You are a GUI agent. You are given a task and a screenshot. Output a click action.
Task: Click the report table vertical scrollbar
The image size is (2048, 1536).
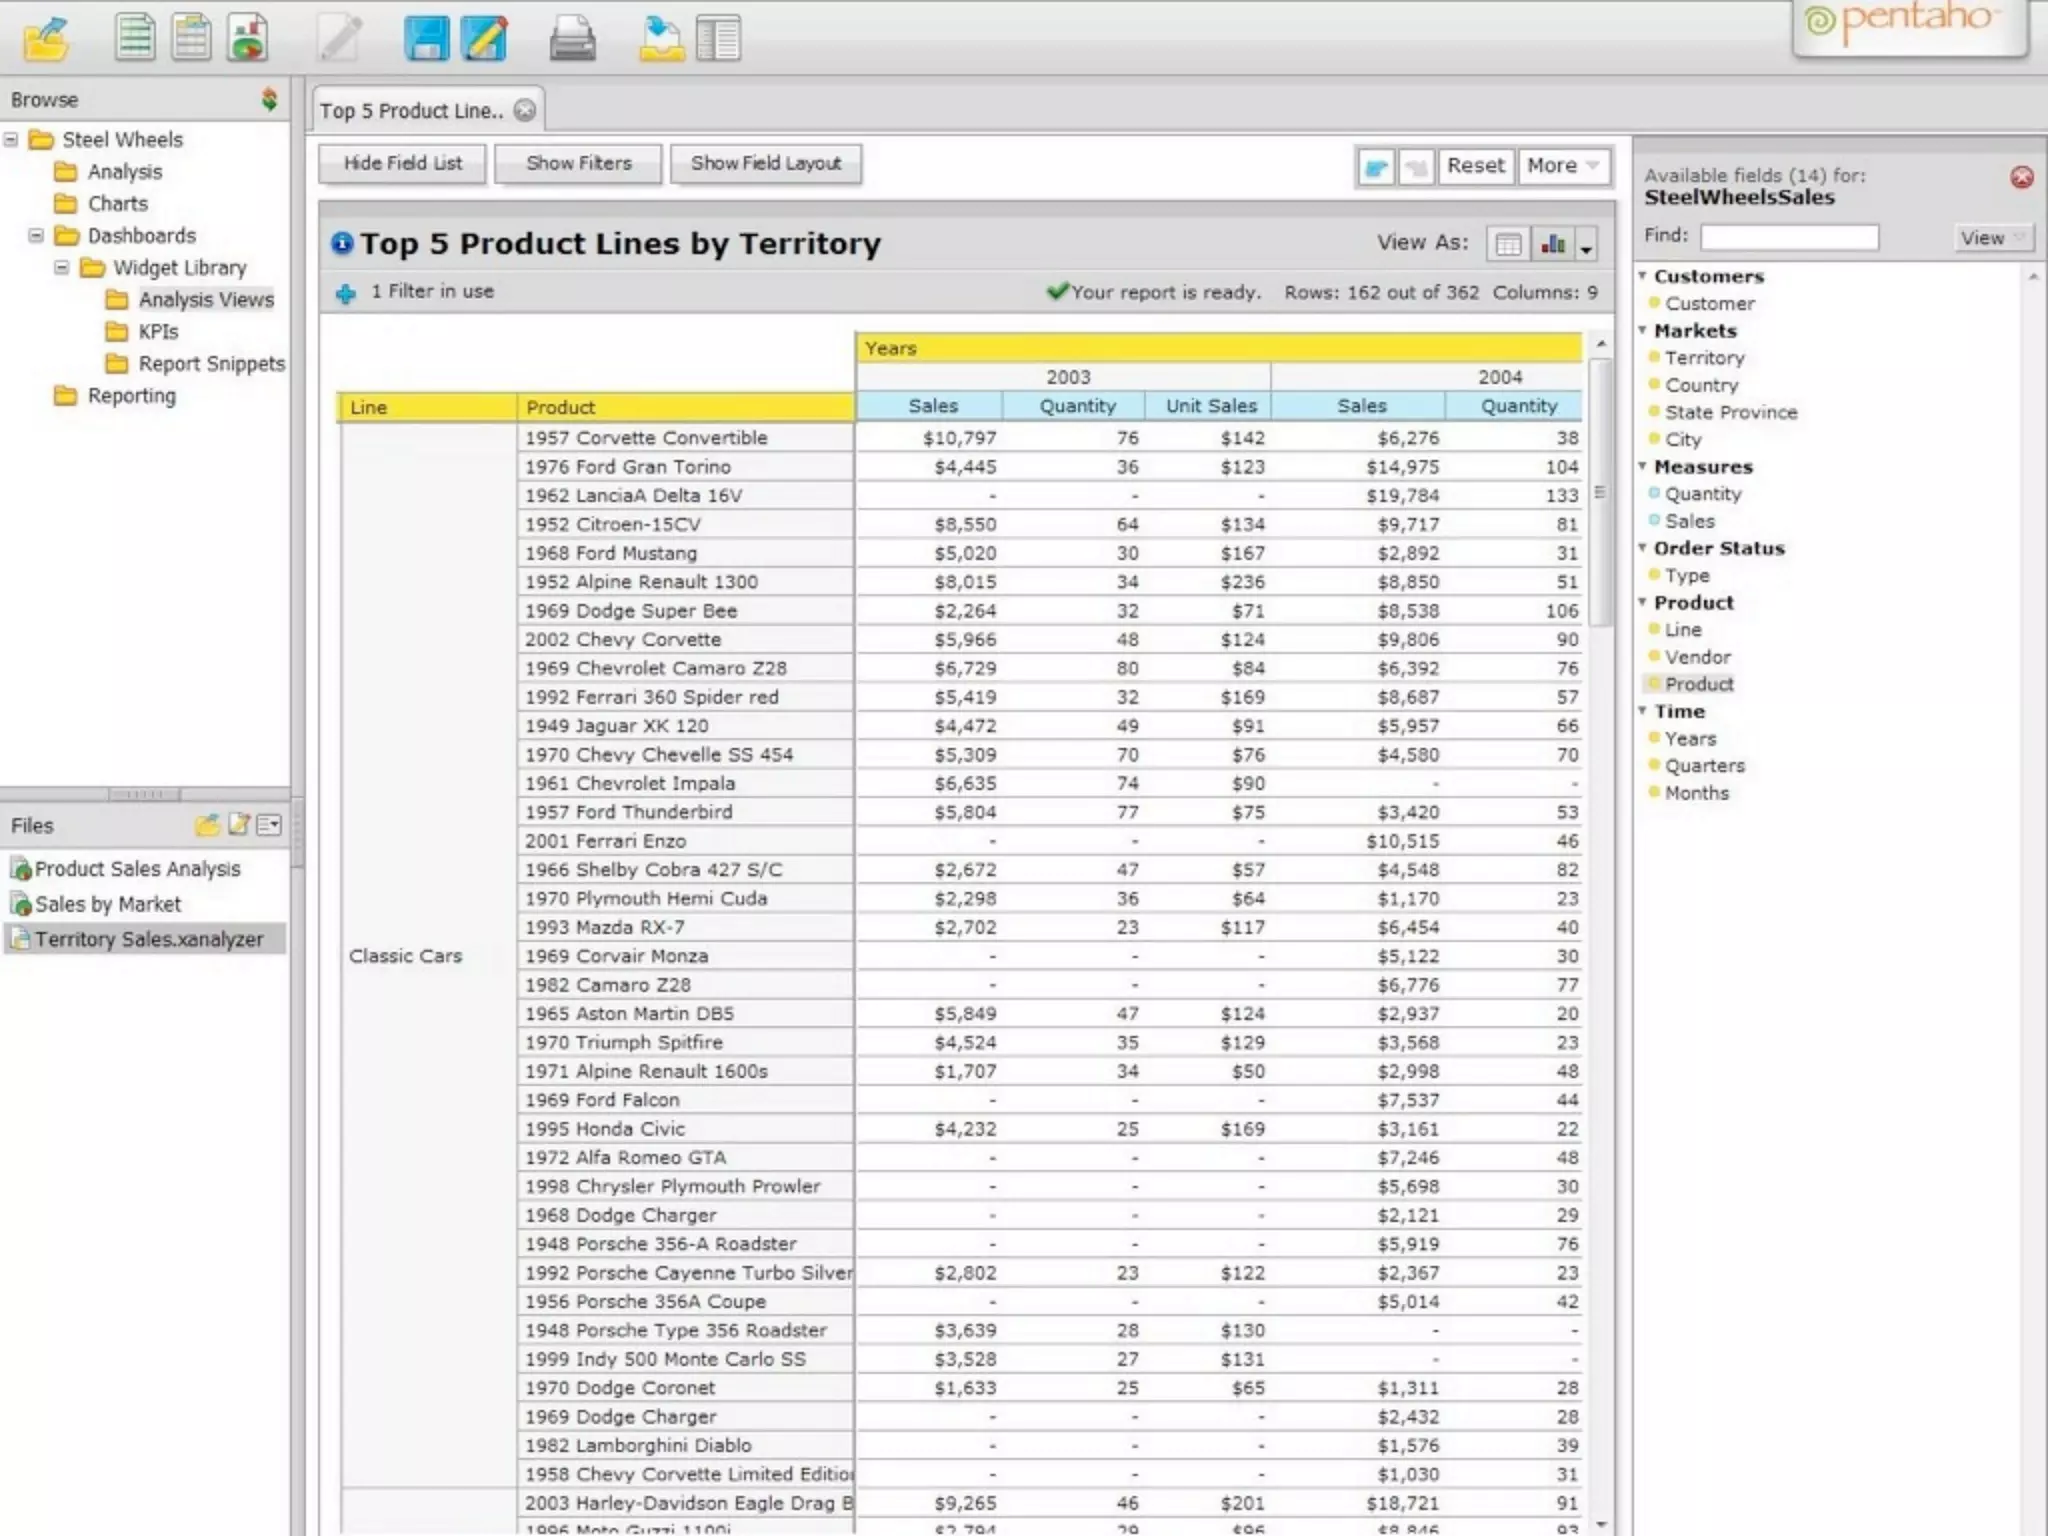(1601, 490)
